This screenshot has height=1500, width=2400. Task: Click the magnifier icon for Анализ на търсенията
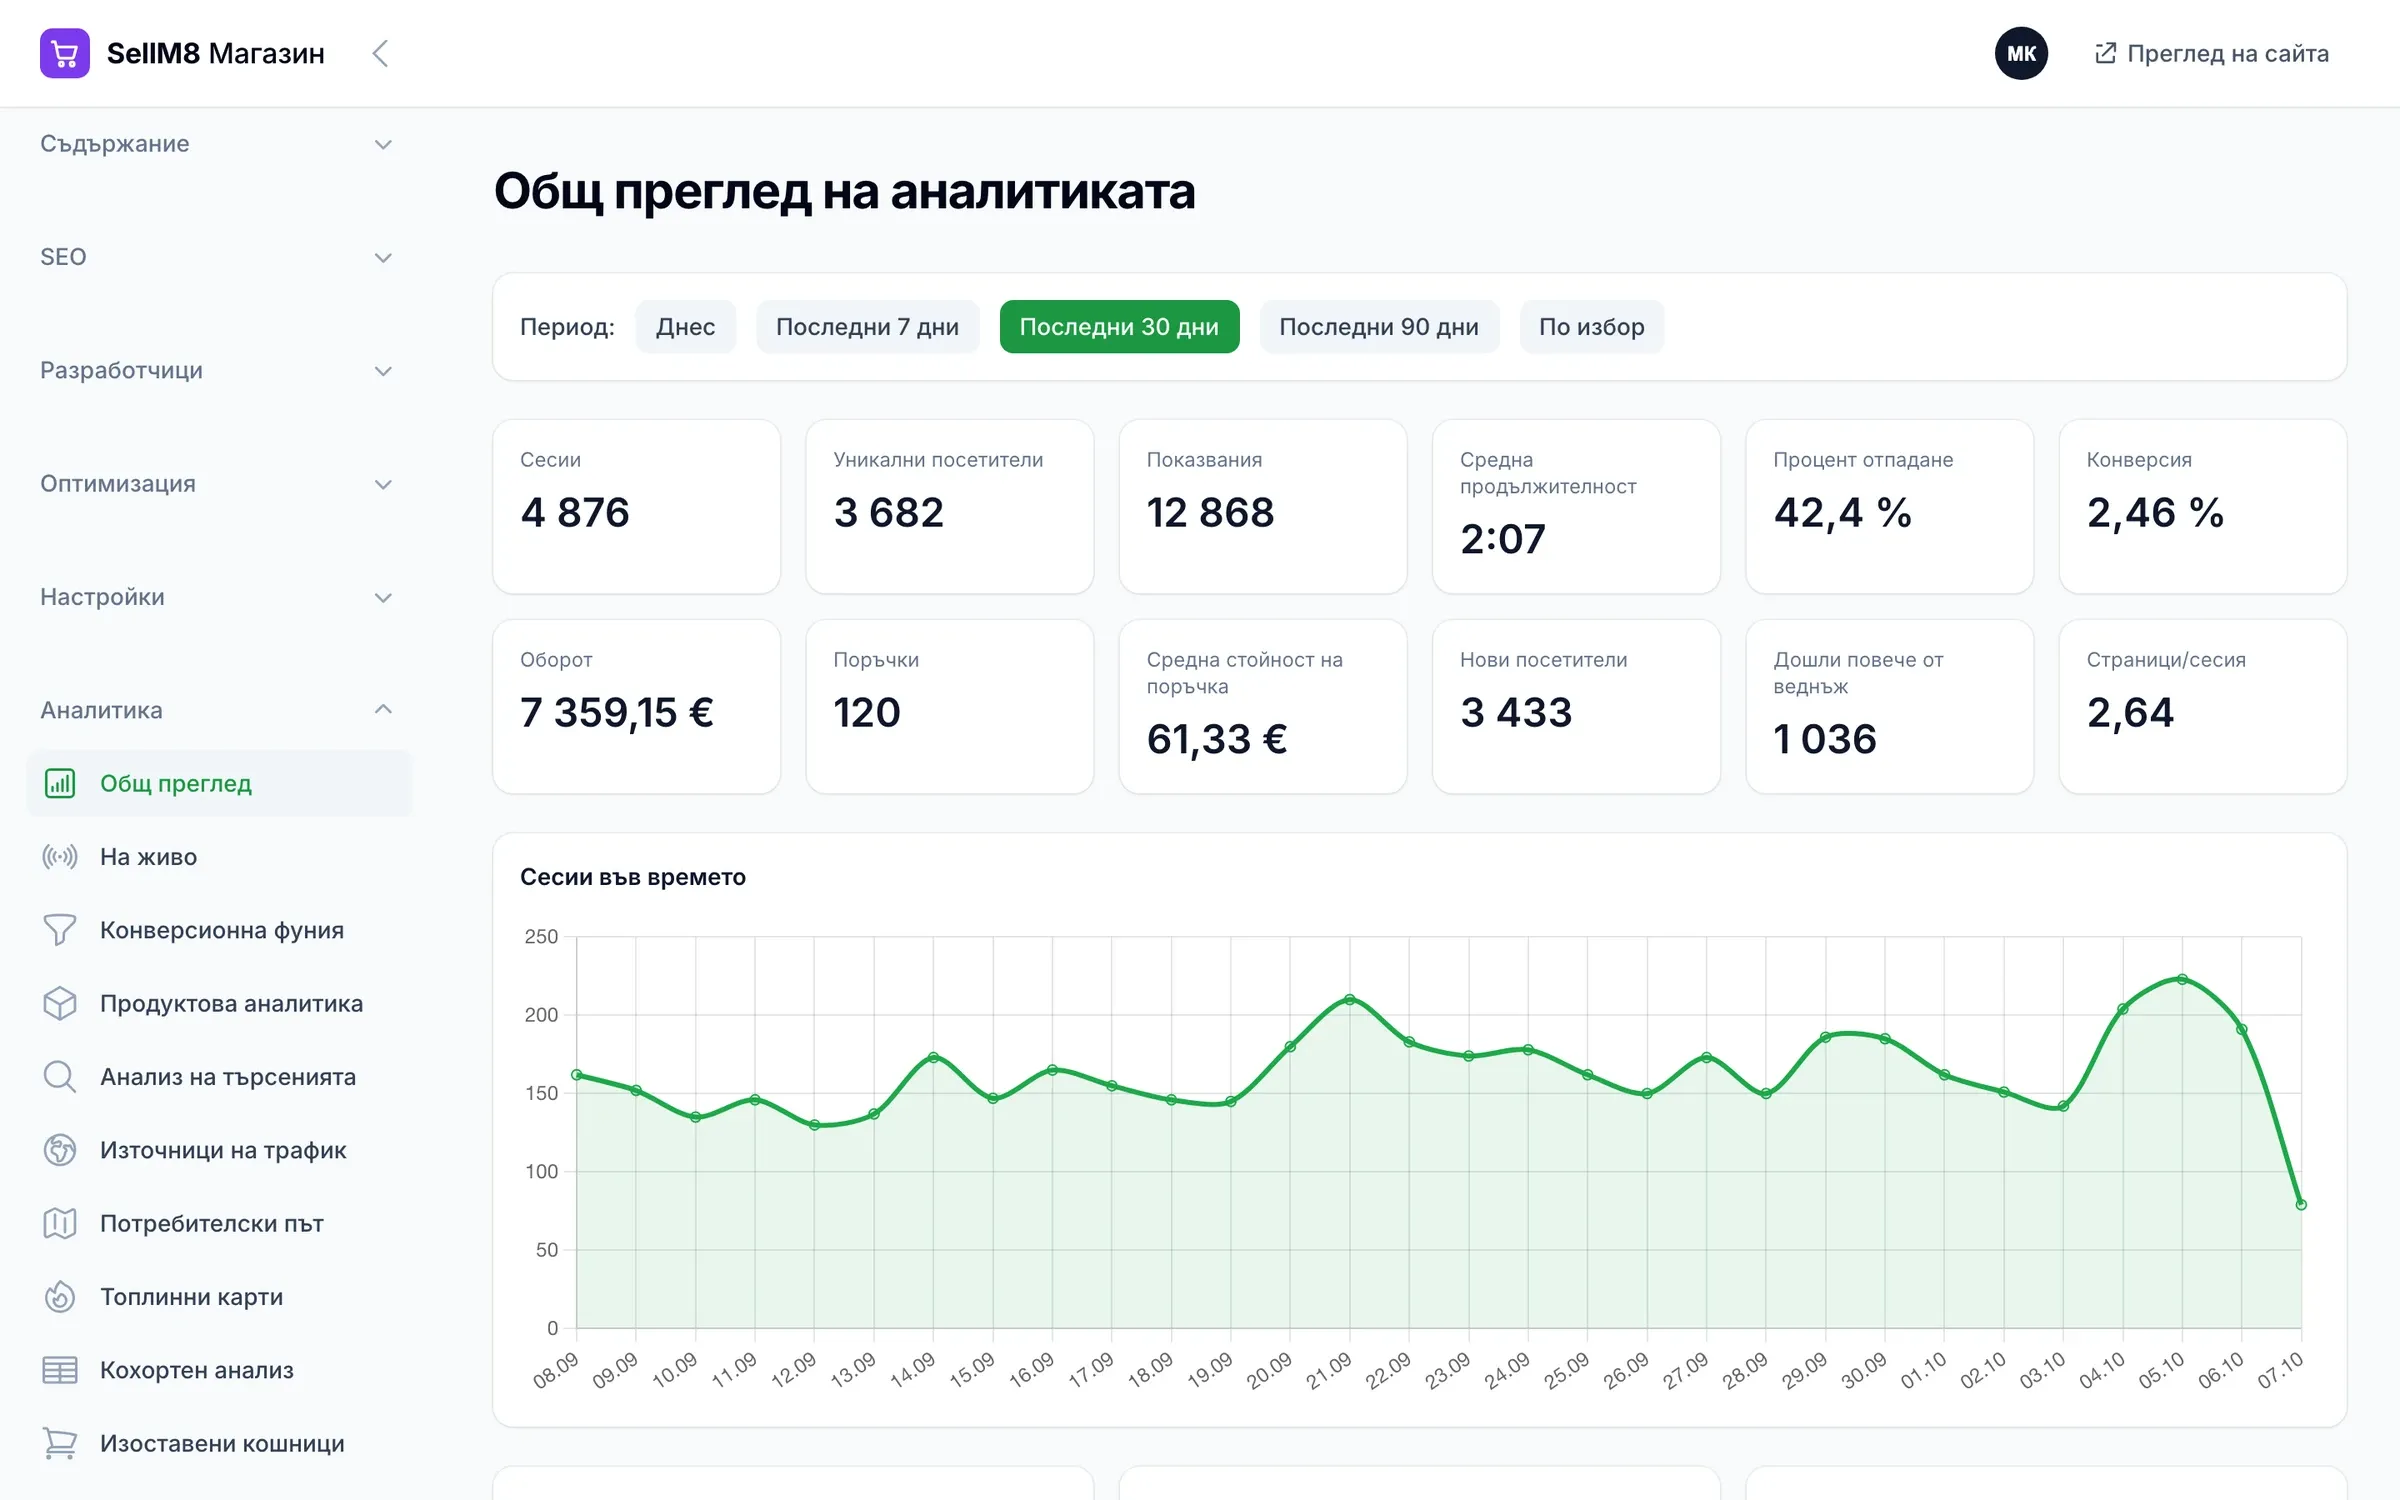coord(60,1077)
